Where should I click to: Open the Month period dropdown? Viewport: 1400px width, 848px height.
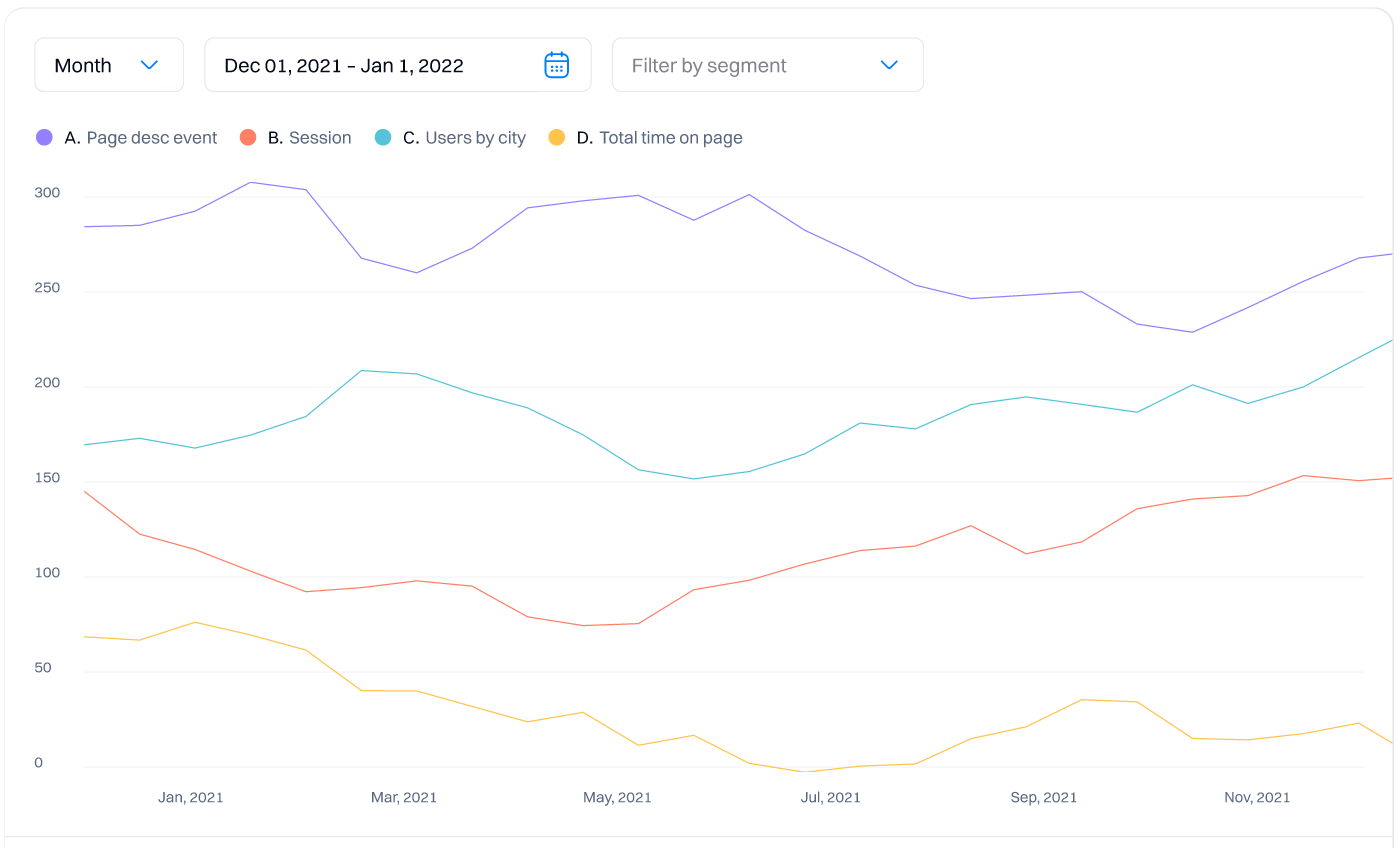click(x=109, y=65)
